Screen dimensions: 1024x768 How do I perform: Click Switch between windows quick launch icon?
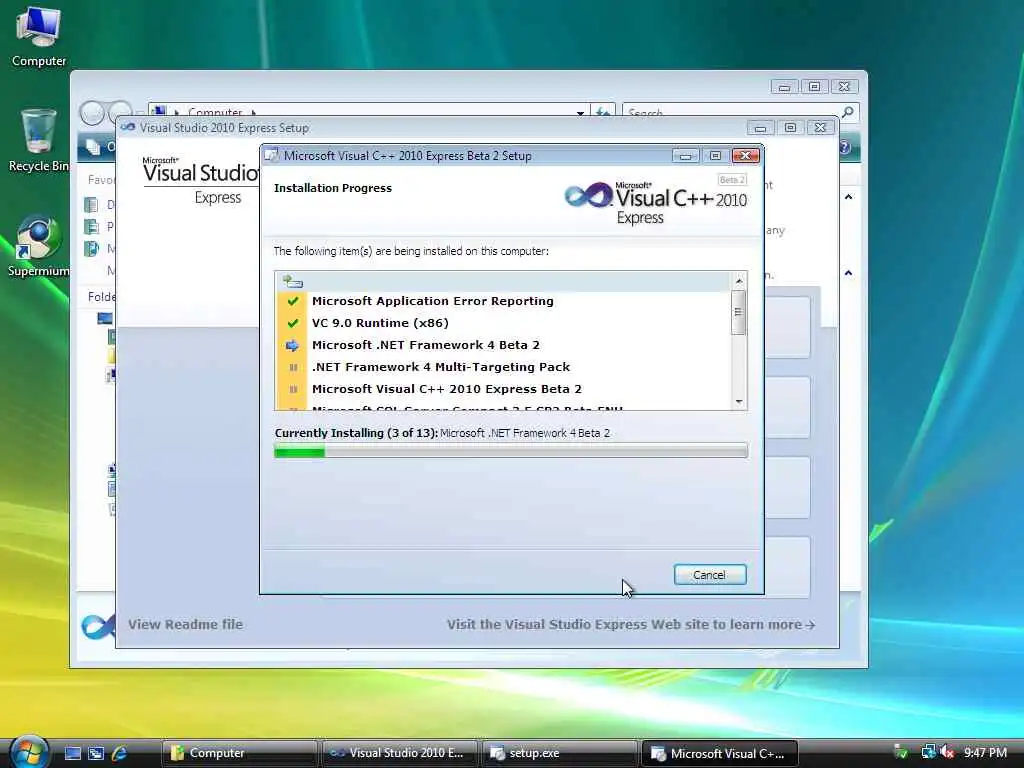96,753
